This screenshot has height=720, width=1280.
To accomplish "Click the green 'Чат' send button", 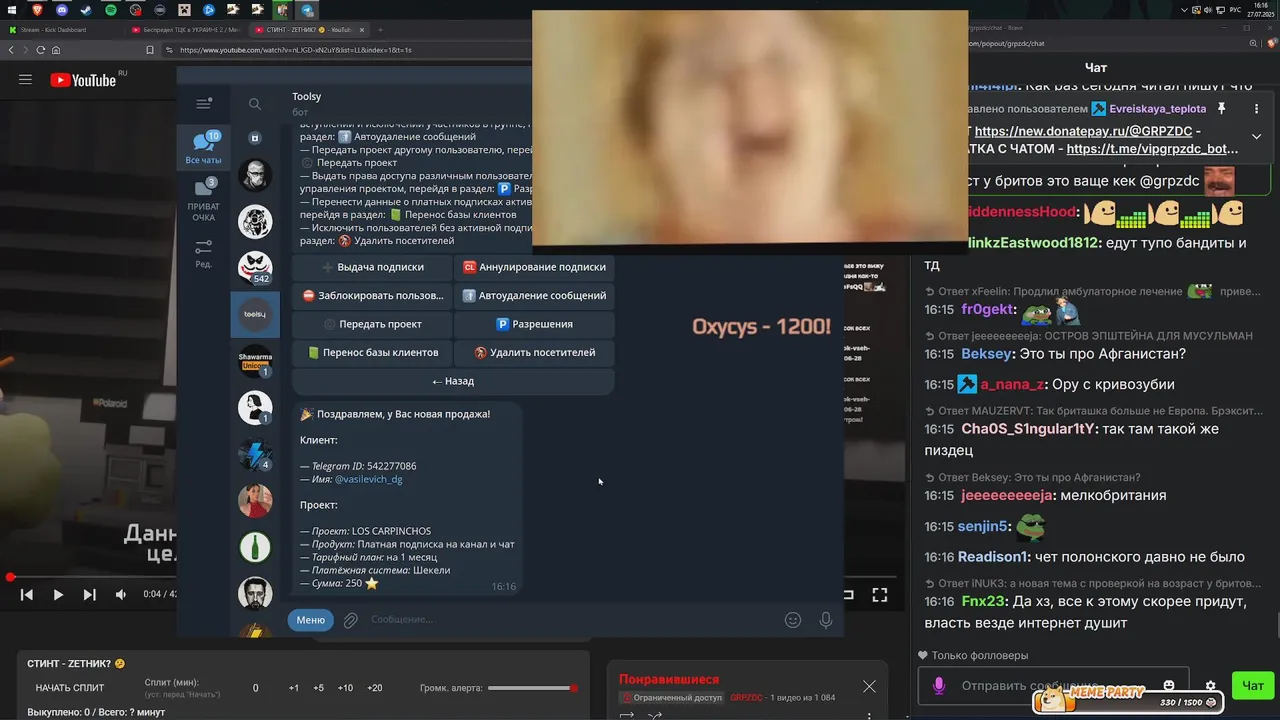I will coord(1253,686).
